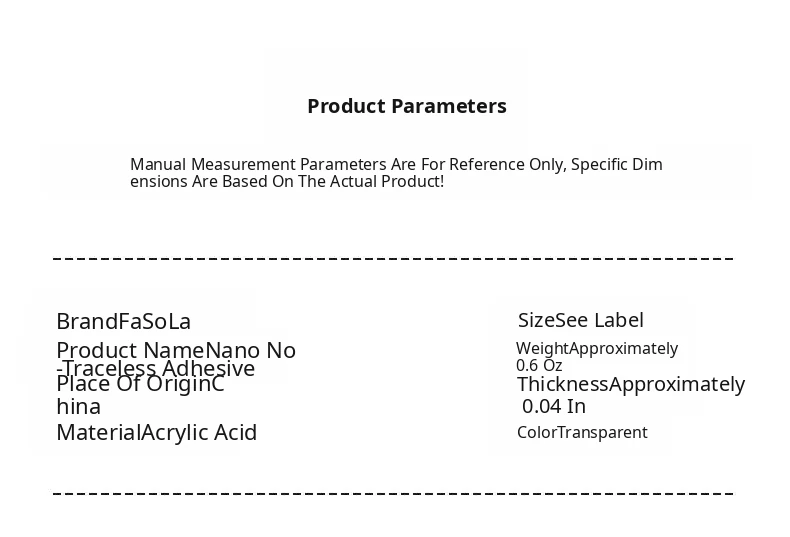Click the wrapped "hina" text
The image size is (790, 537).
[78, 407]
